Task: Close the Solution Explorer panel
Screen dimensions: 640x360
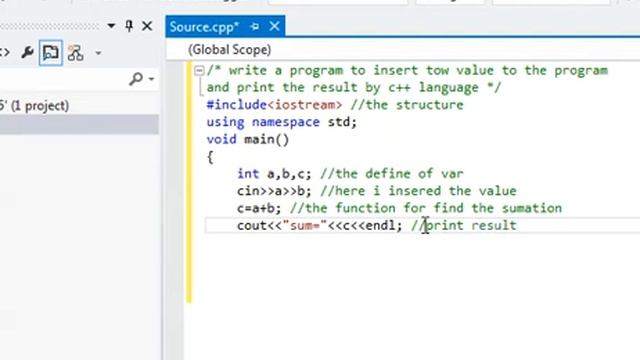Action: click(x=147, y=26)
